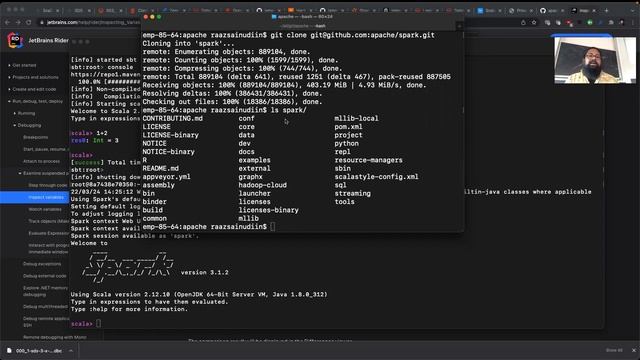Image resolution: width=640 pixels, height=360 pixels.
Task: Open Attach to process help page
Action: pos(41,161)
